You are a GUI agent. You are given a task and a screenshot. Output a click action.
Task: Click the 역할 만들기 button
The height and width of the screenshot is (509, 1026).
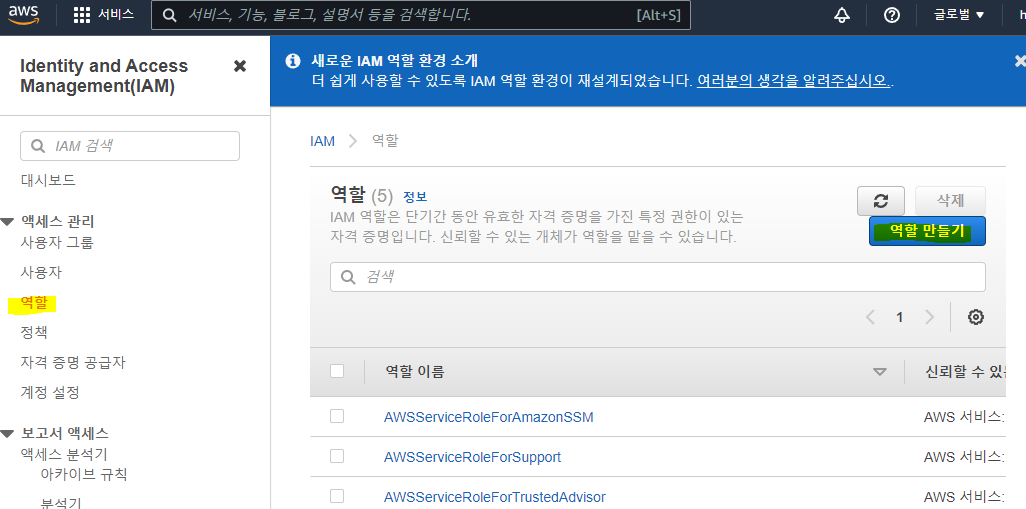tap(927, 231)
